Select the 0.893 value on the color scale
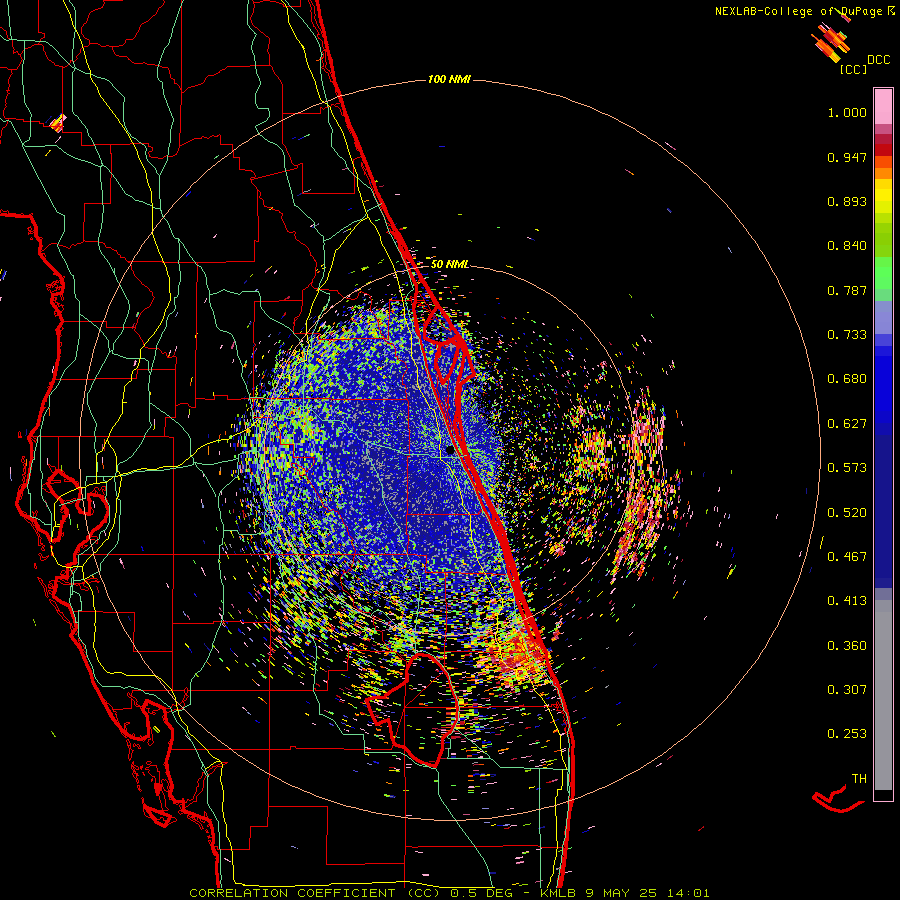 click(847, 201)
